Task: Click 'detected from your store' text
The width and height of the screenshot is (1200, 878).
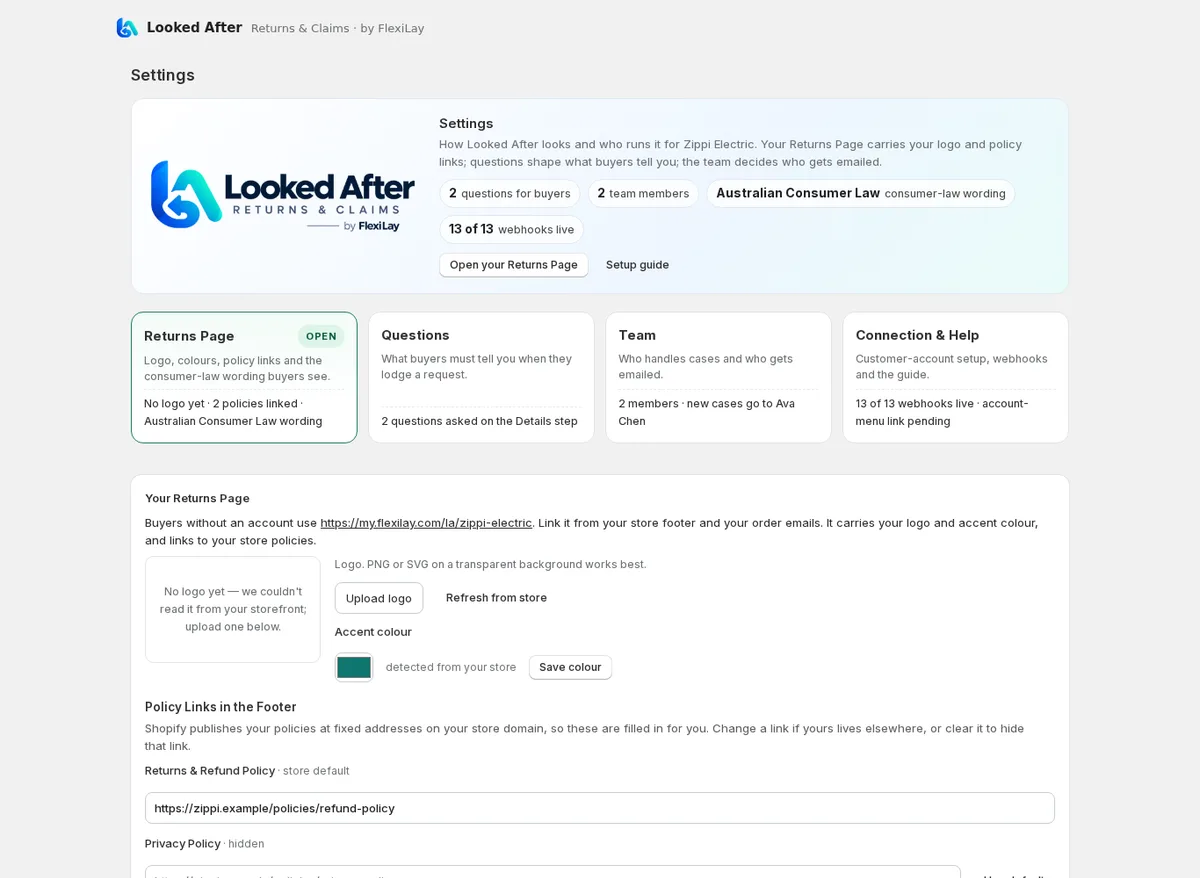Action: coord(451,667)
